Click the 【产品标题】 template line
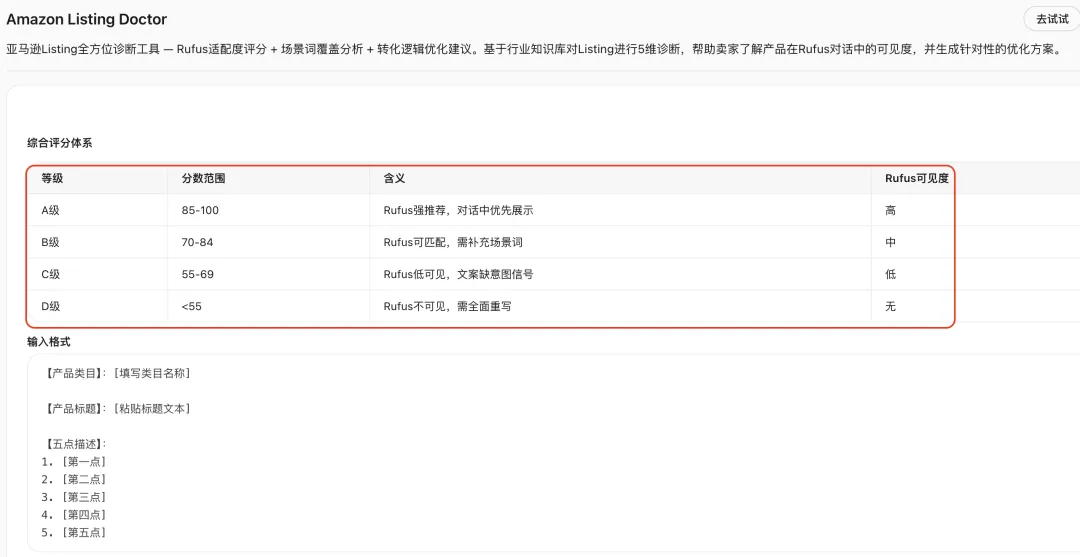 [x=118, y=408]
